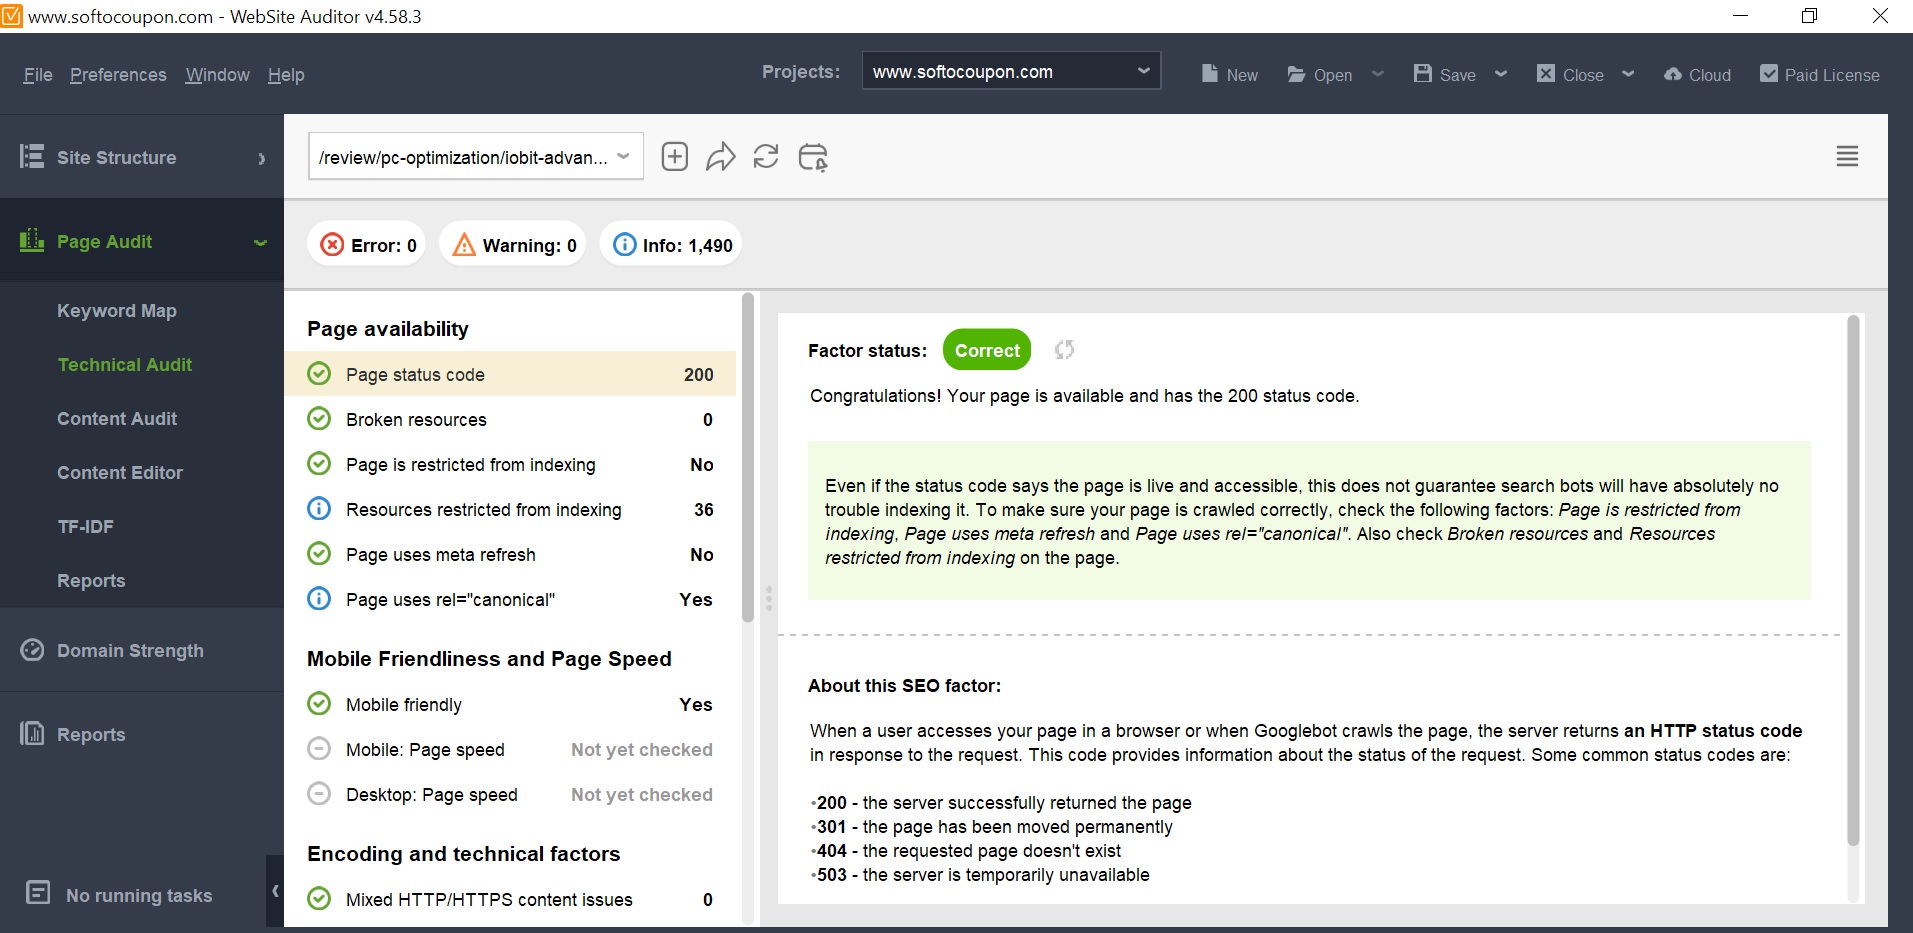Select Mixed HTTP/HTTPS content issues factor
The height and width of the screenshot is (933, 1913).
(x=510, y=899)
